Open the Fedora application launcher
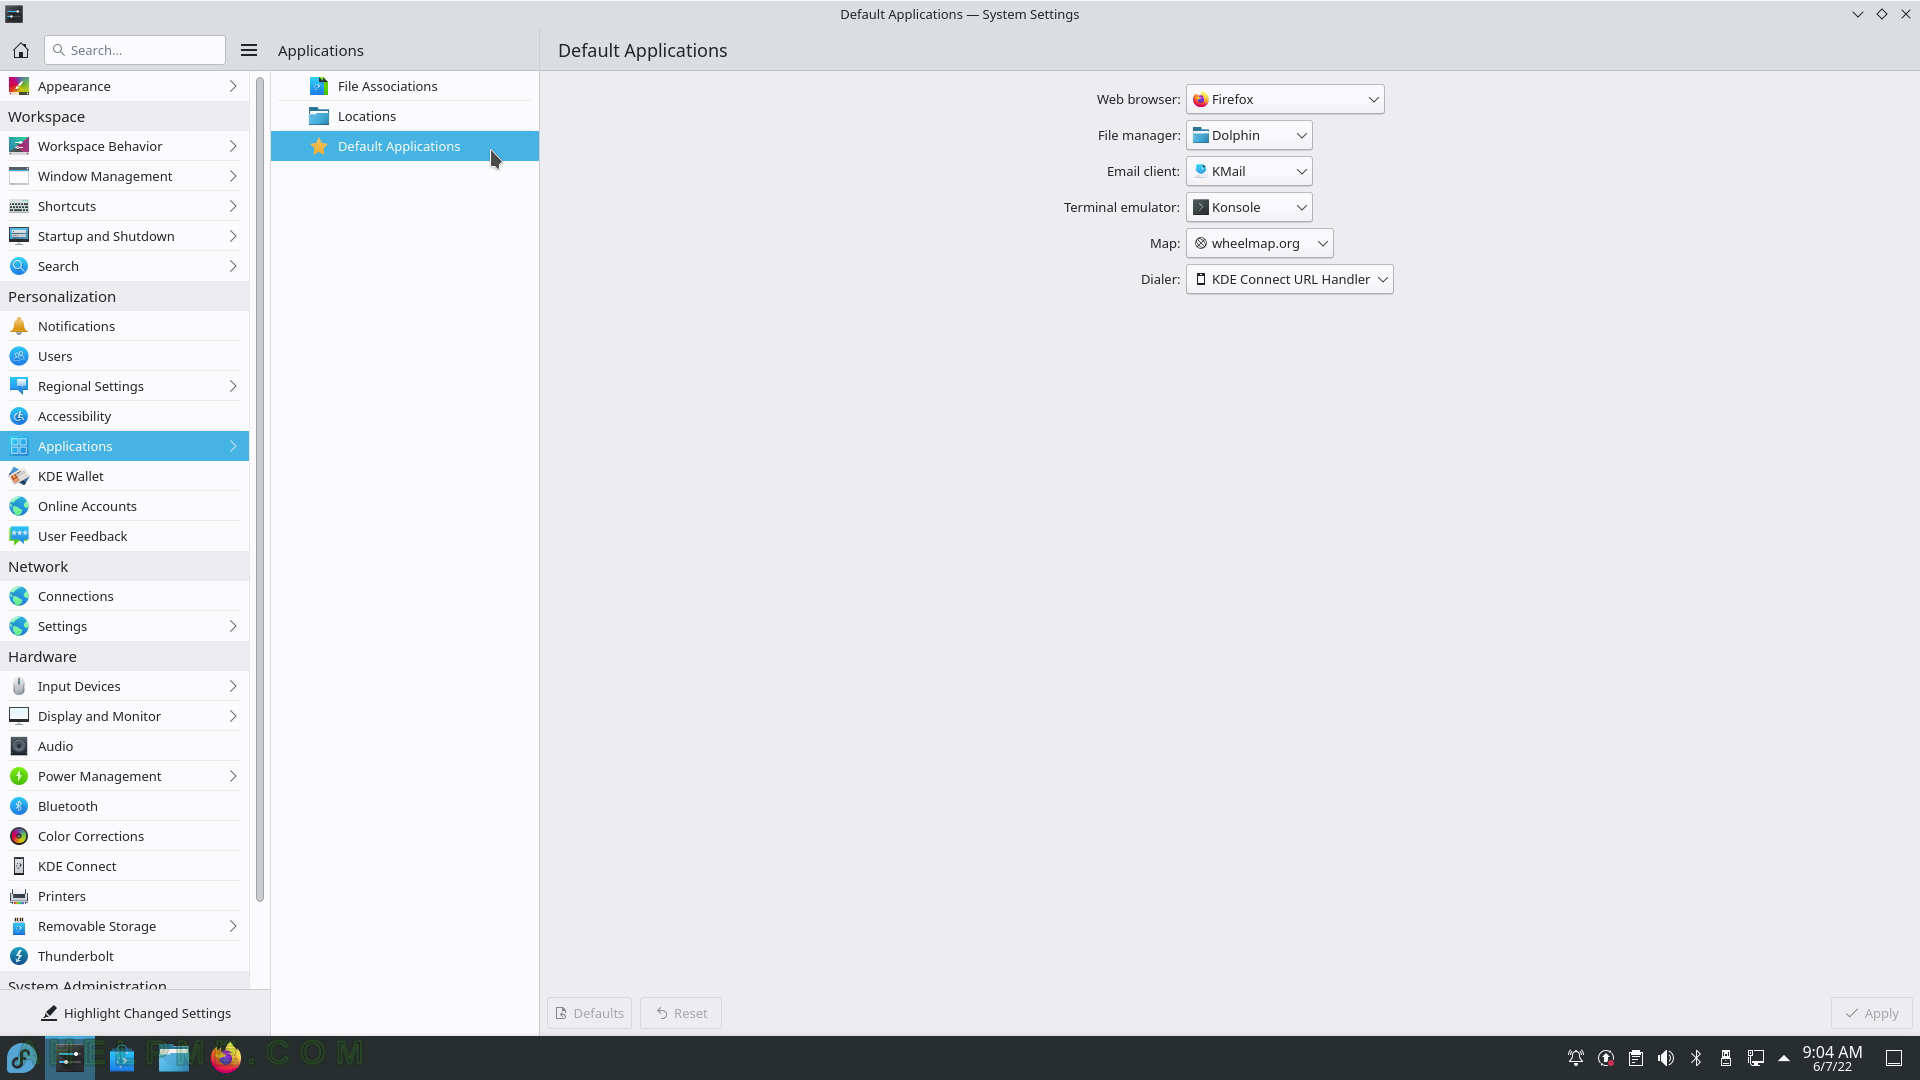The width and height of the screenshot is (1920, 1080). pyautogui.click(x=22, y=1057)
